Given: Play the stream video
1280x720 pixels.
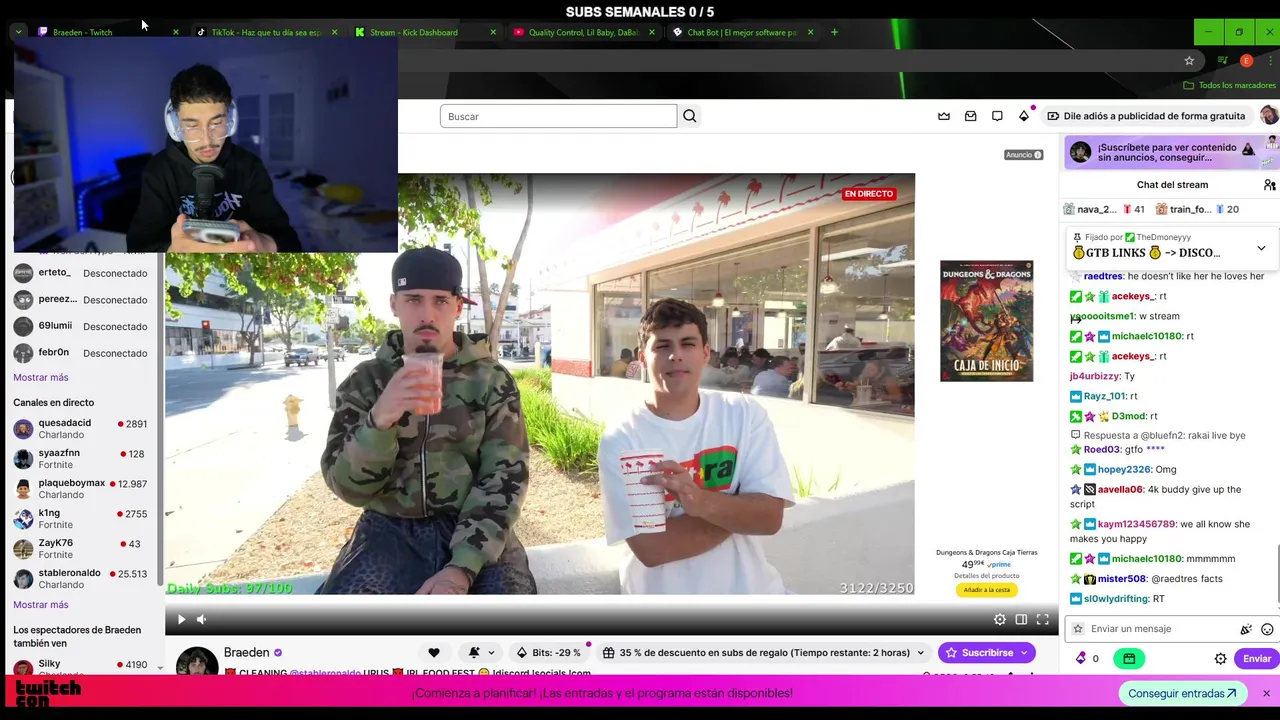Looking at the screenshot, I should 181,619.
